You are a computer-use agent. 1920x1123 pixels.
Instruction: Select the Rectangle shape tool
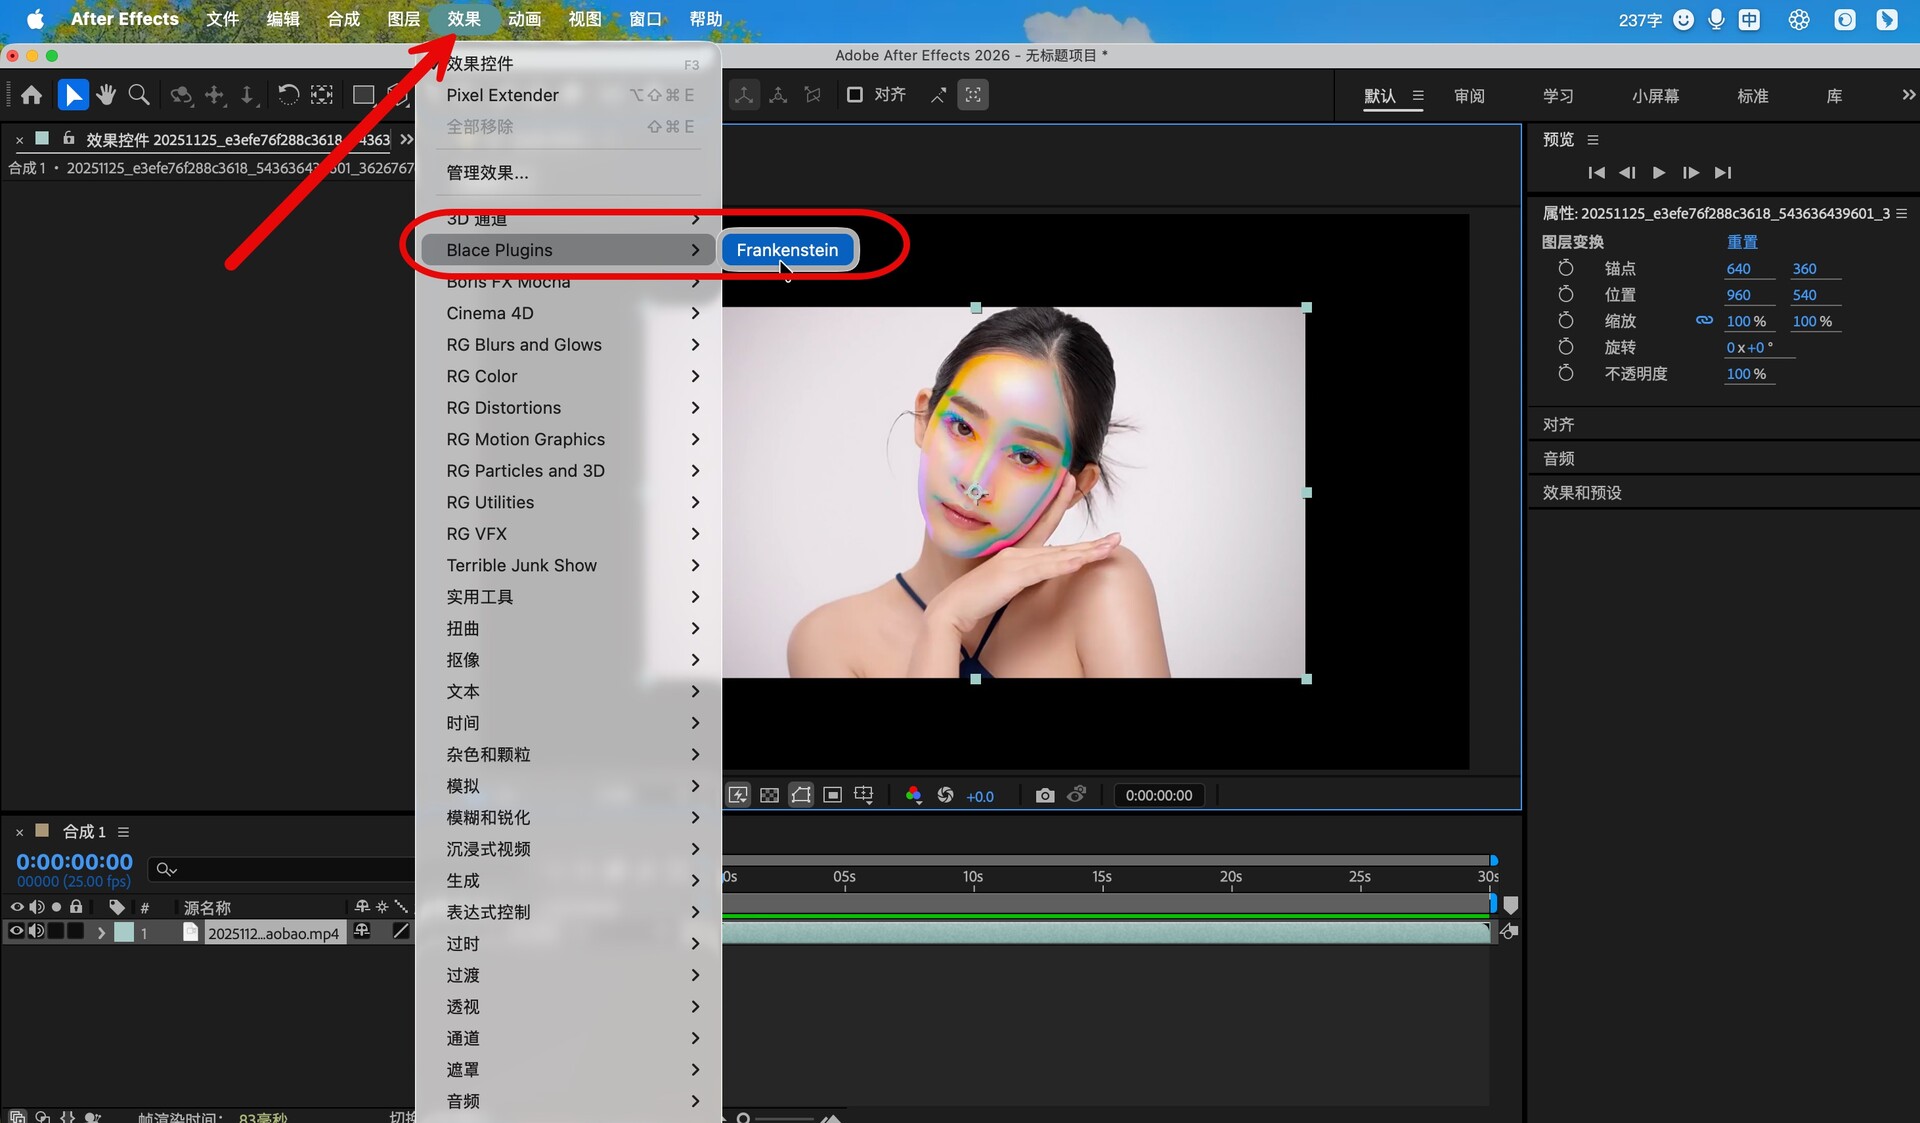tap(363, 95)
